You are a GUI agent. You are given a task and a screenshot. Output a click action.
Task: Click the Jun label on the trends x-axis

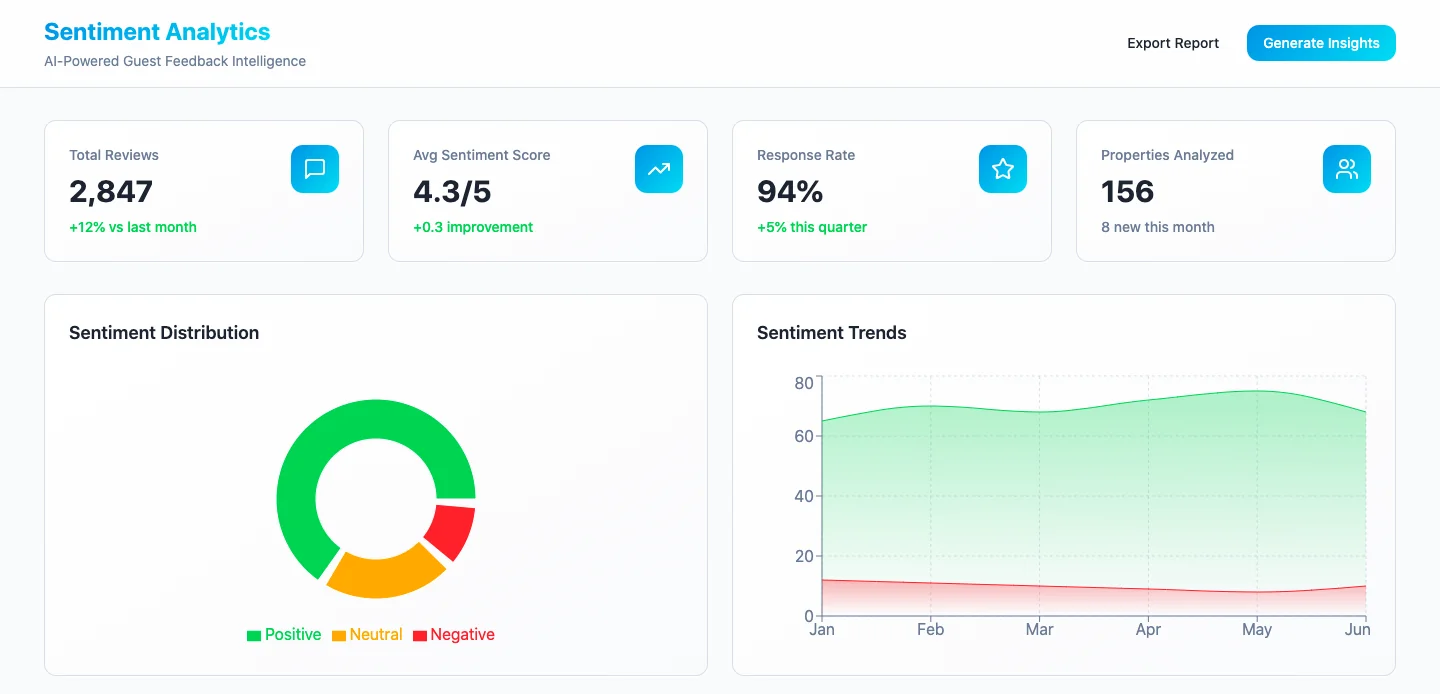coord(1358,630)
